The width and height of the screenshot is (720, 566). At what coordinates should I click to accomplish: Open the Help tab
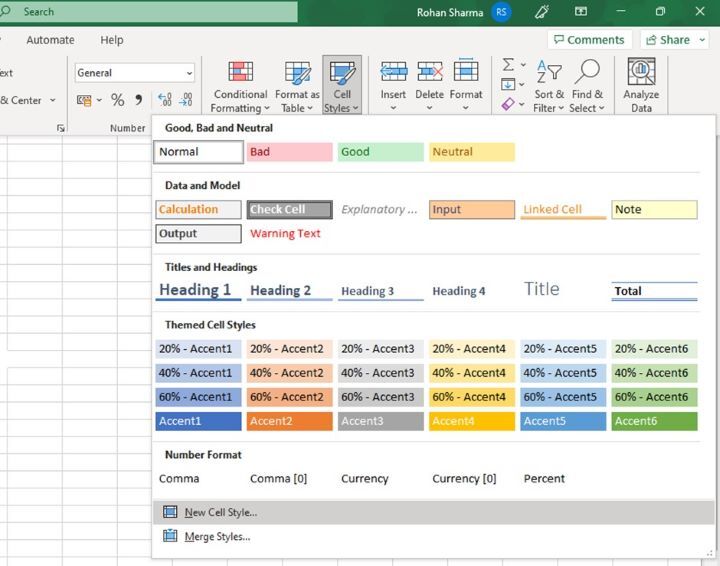[112, 40]
